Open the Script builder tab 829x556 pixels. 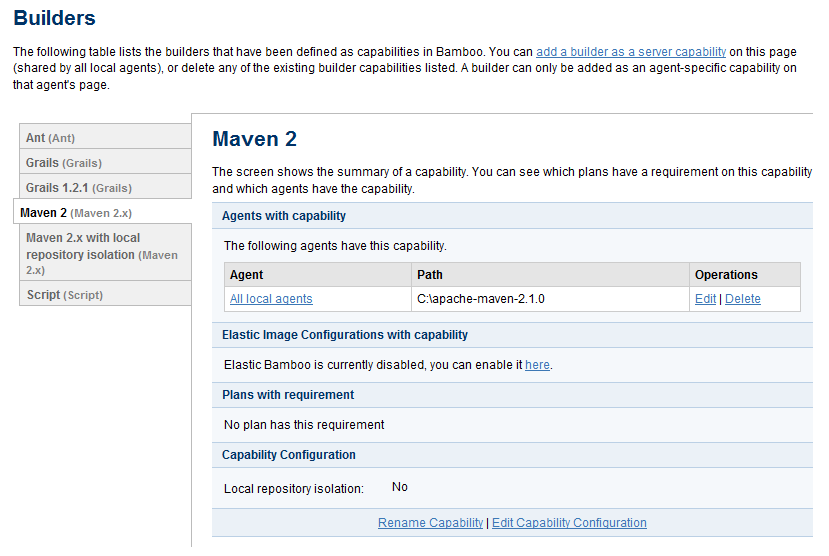point(105,294)
